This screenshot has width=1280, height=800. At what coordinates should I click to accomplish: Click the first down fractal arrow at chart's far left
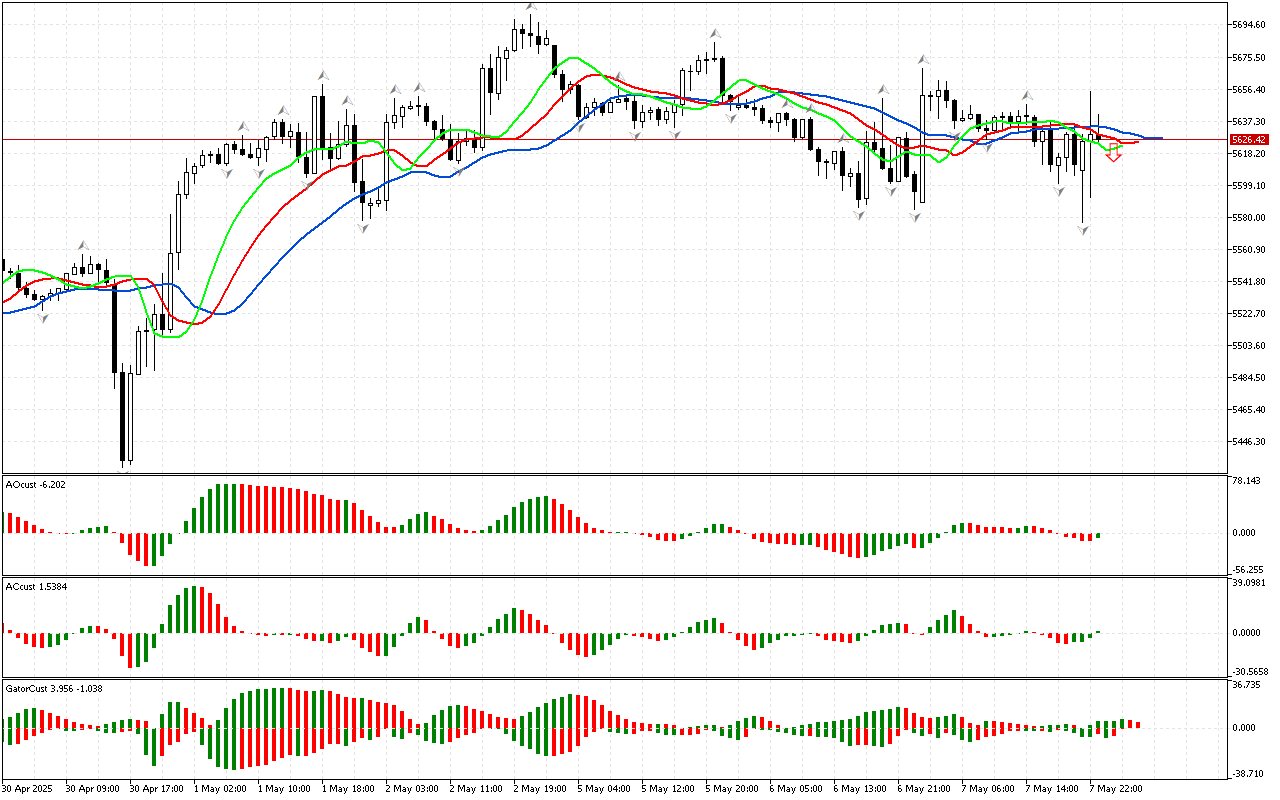point(43,317)
